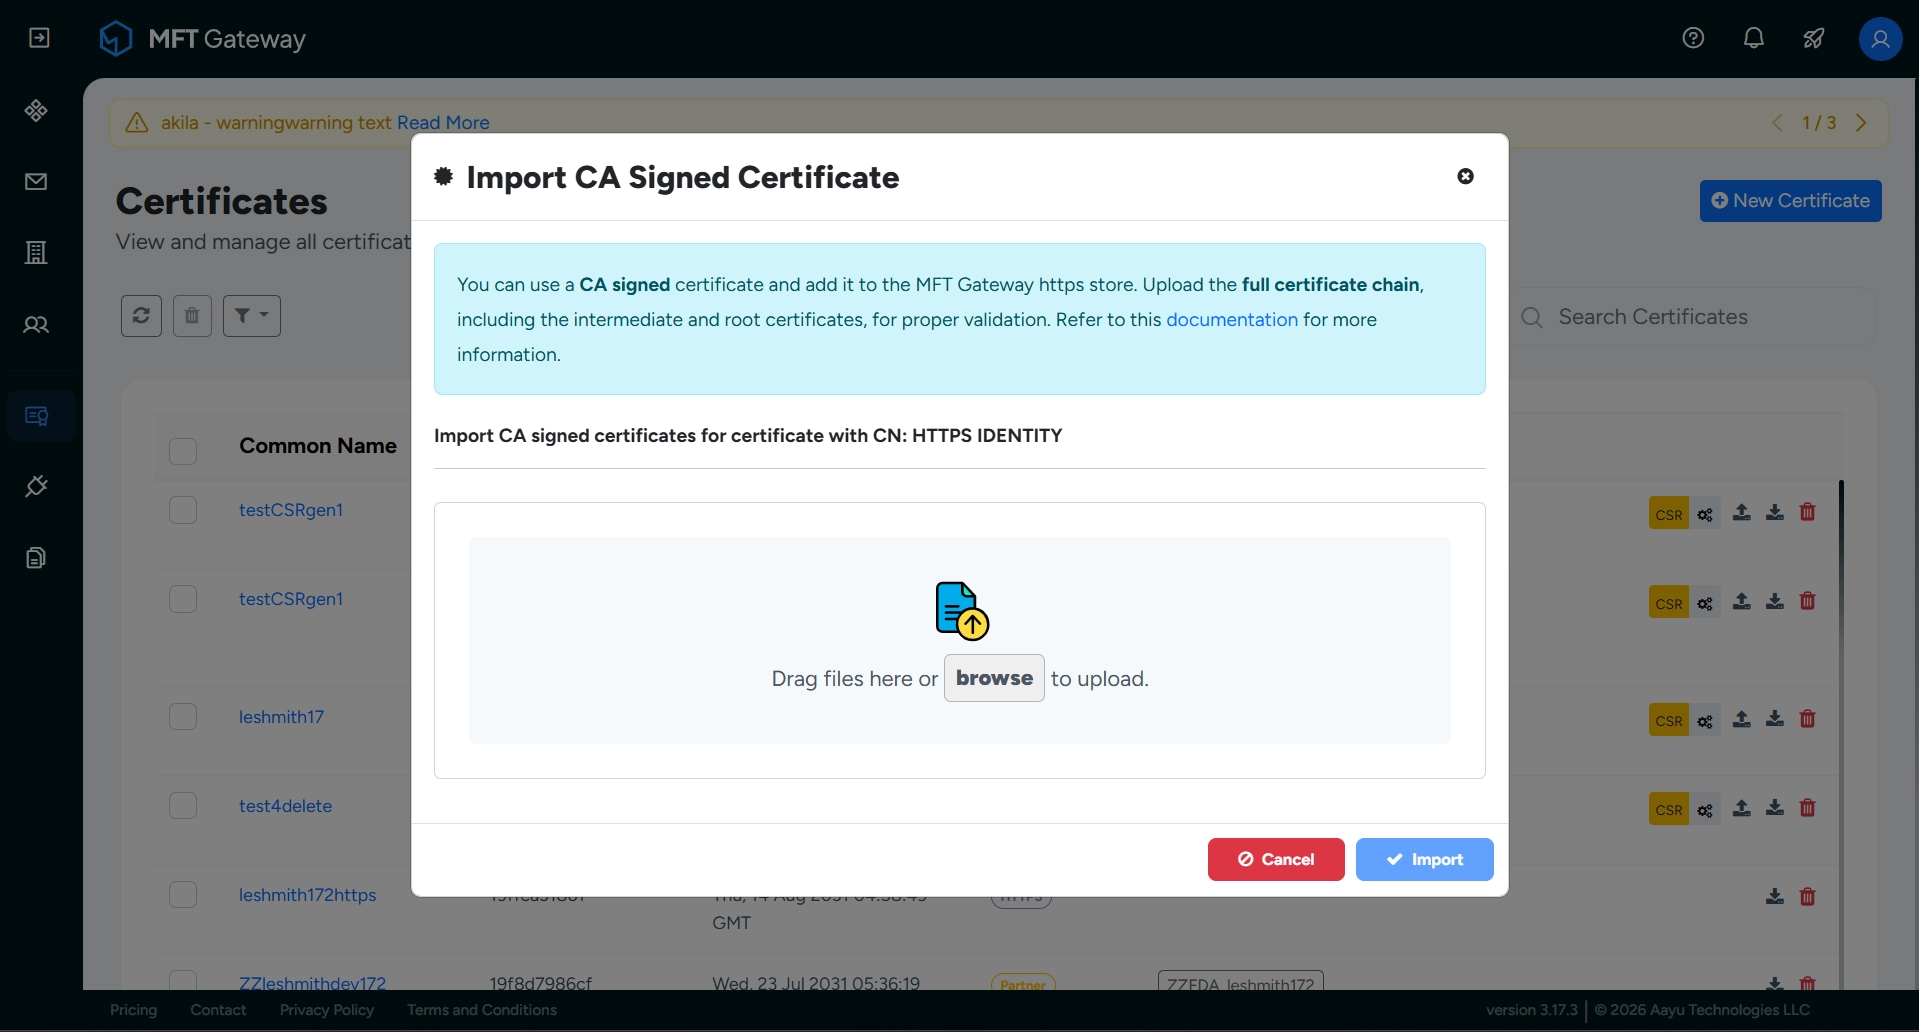Open the filter dropdown
This screenshot has height=1032, width=1919.
(251, 316)
